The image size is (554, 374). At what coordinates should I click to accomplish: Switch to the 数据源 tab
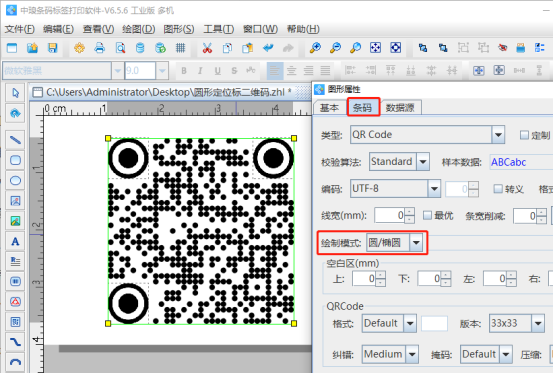[400, 108]
